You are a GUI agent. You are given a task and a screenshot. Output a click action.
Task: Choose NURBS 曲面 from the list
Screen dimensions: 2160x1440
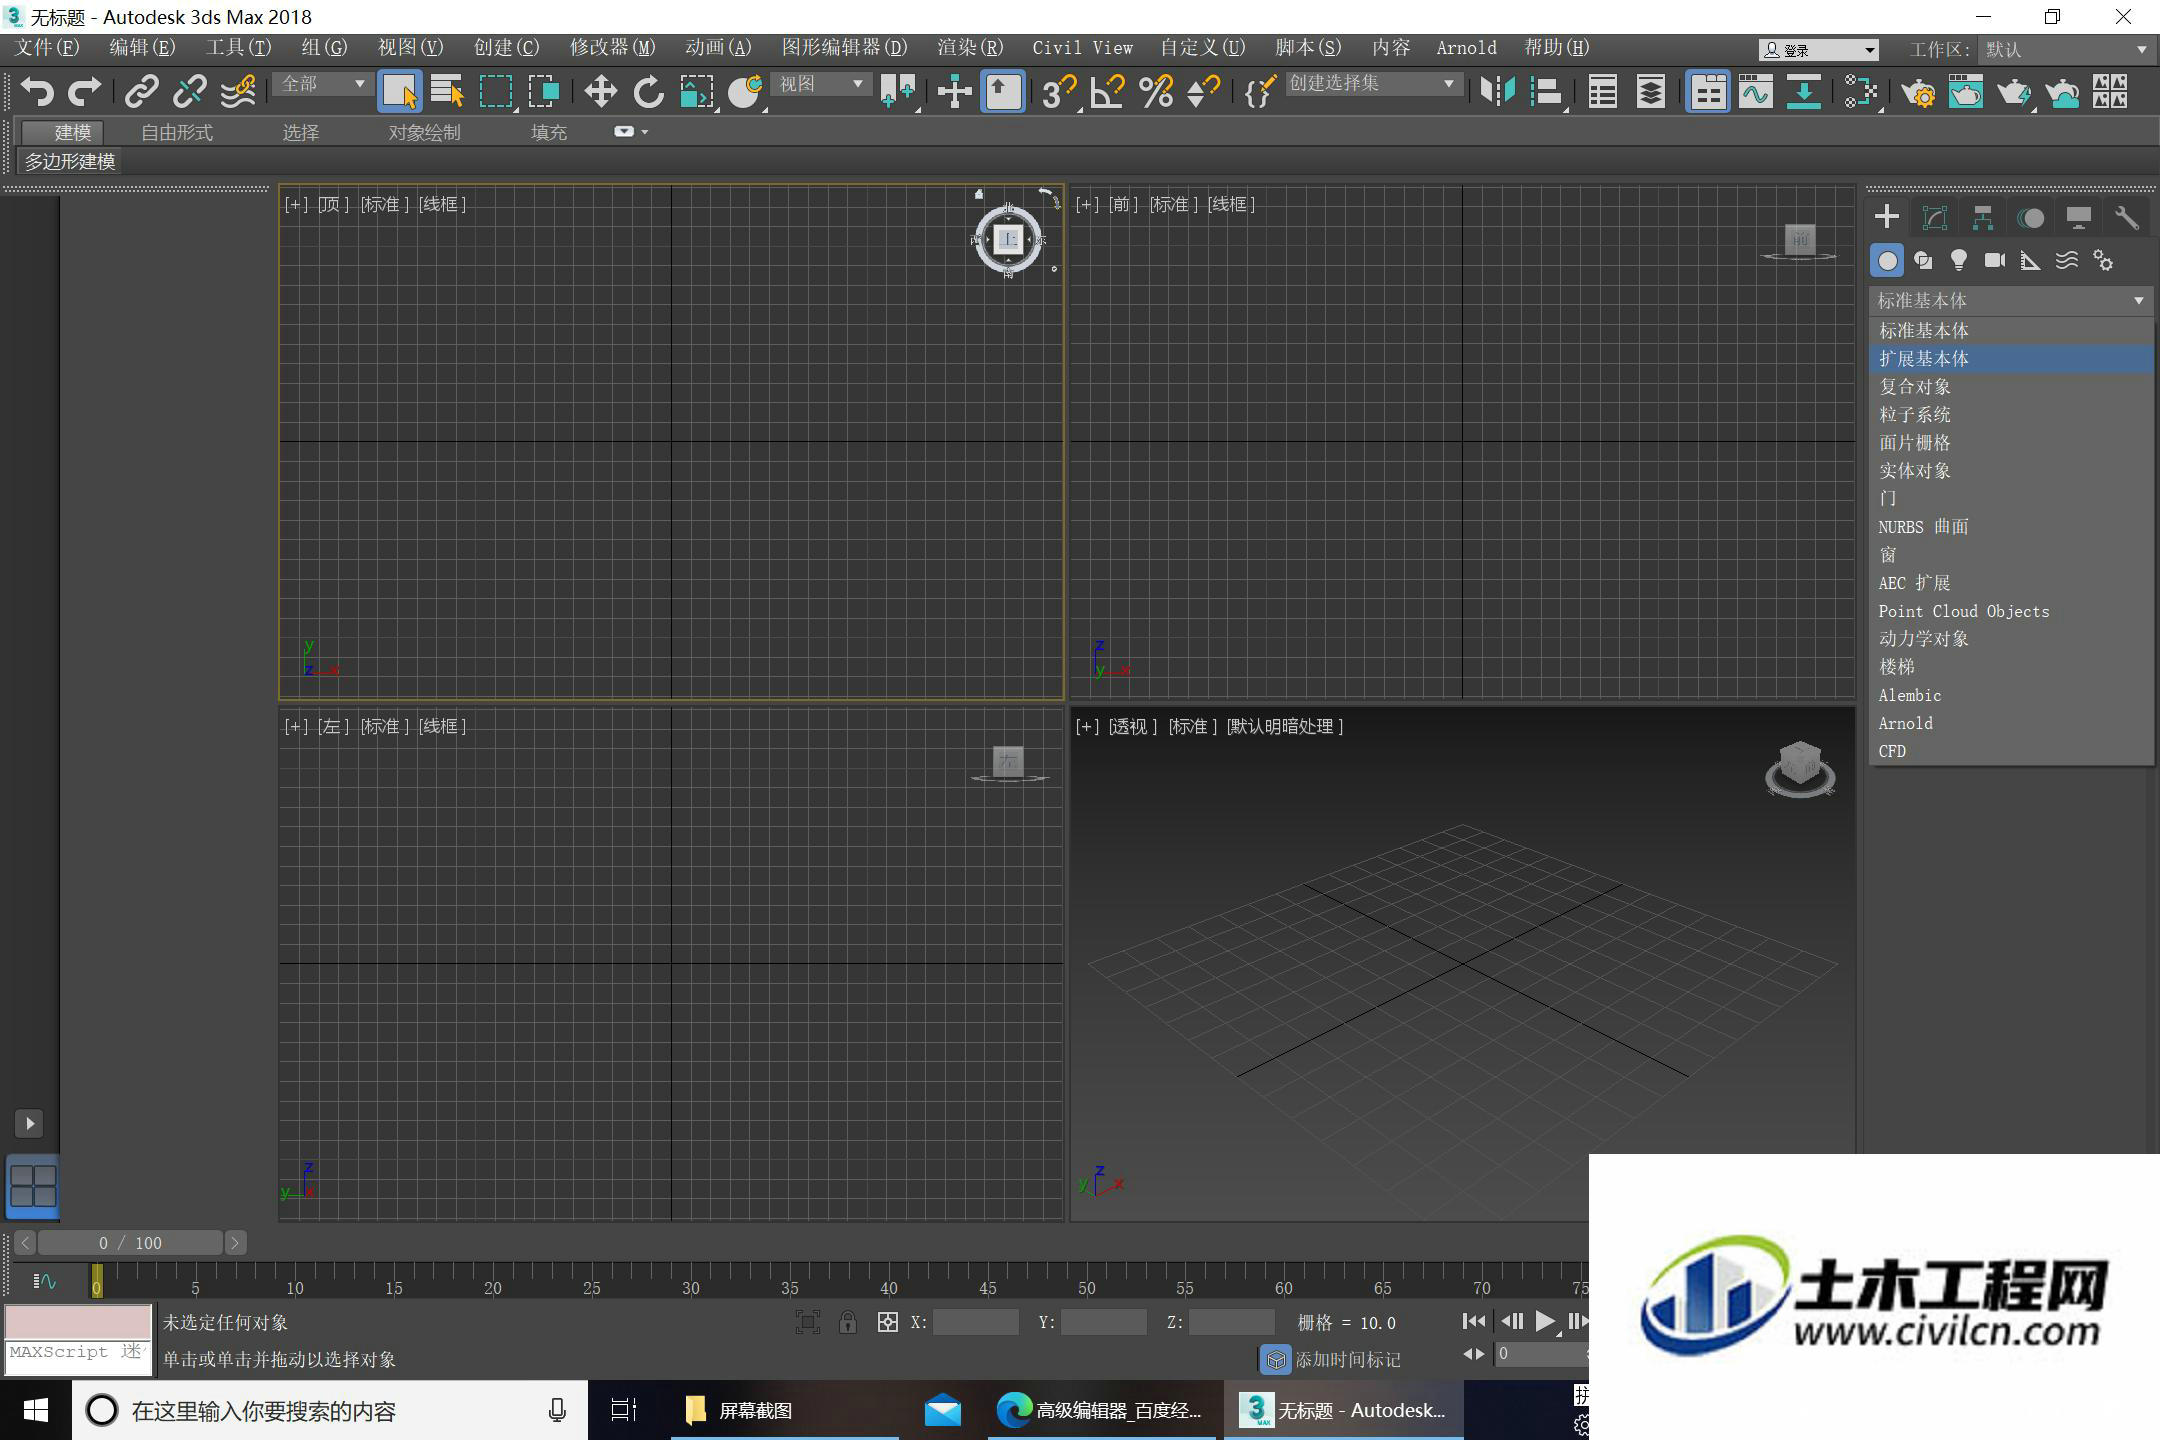point(2011,527)
